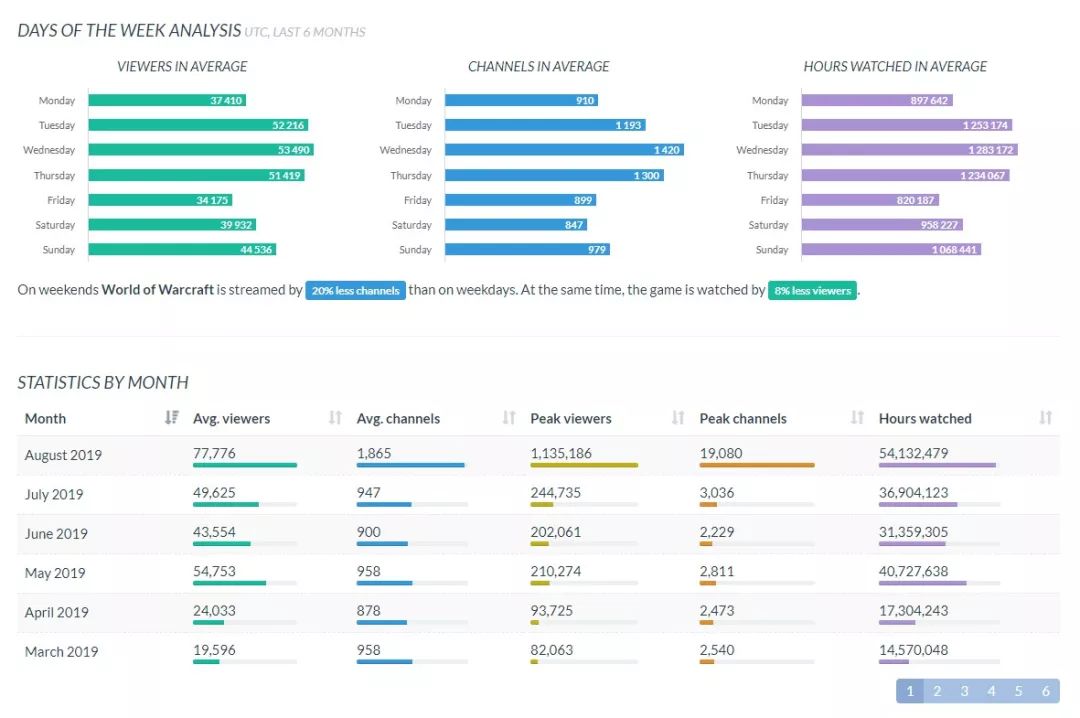Screen dimensions: 1080x718
Task: Select the Tuesday hours bar 1 253 174
Action: (907, 125)
